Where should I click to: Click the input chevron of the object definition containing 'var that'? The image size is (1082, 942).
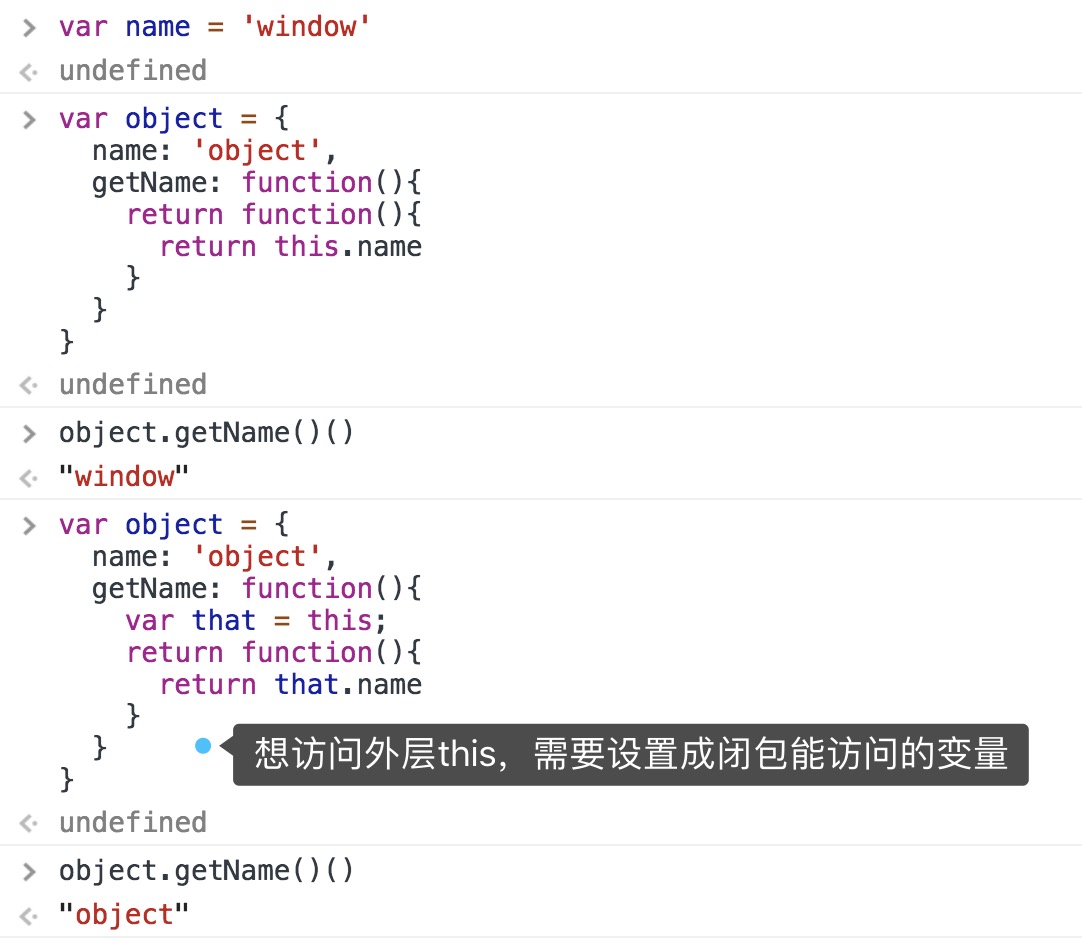point(30,525)
